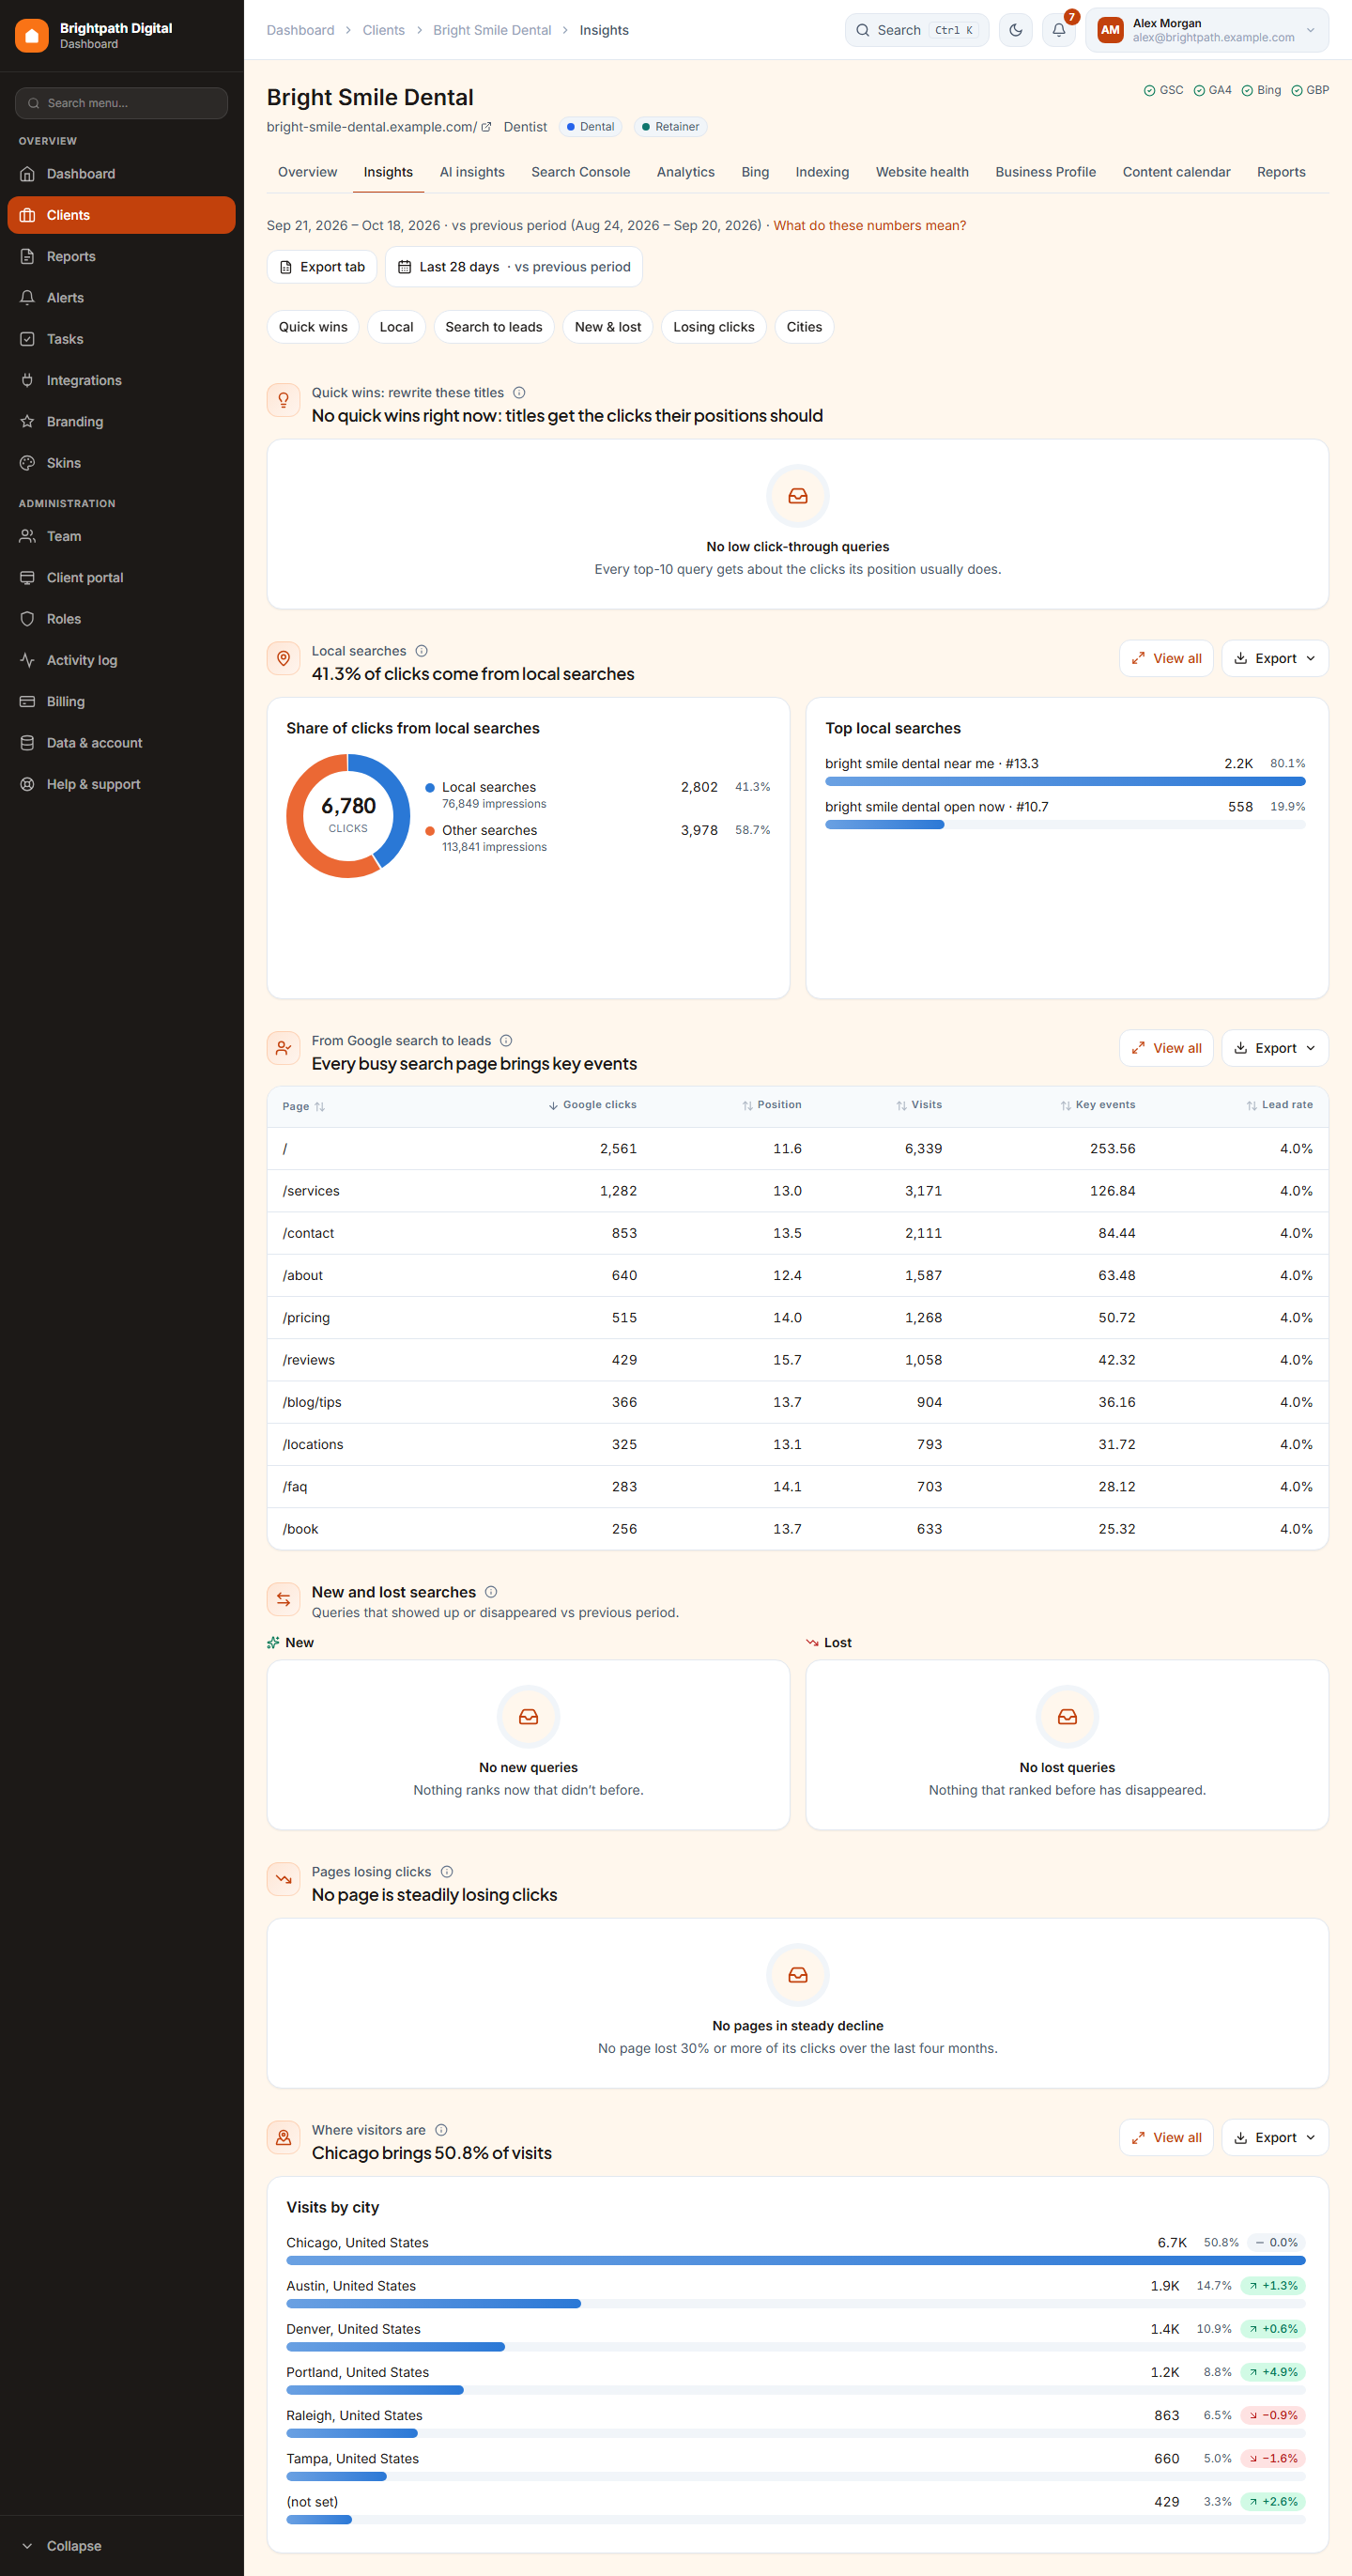
Task: Click the Brightpath Digital logo icon
Action: click(x=31, y=35)
